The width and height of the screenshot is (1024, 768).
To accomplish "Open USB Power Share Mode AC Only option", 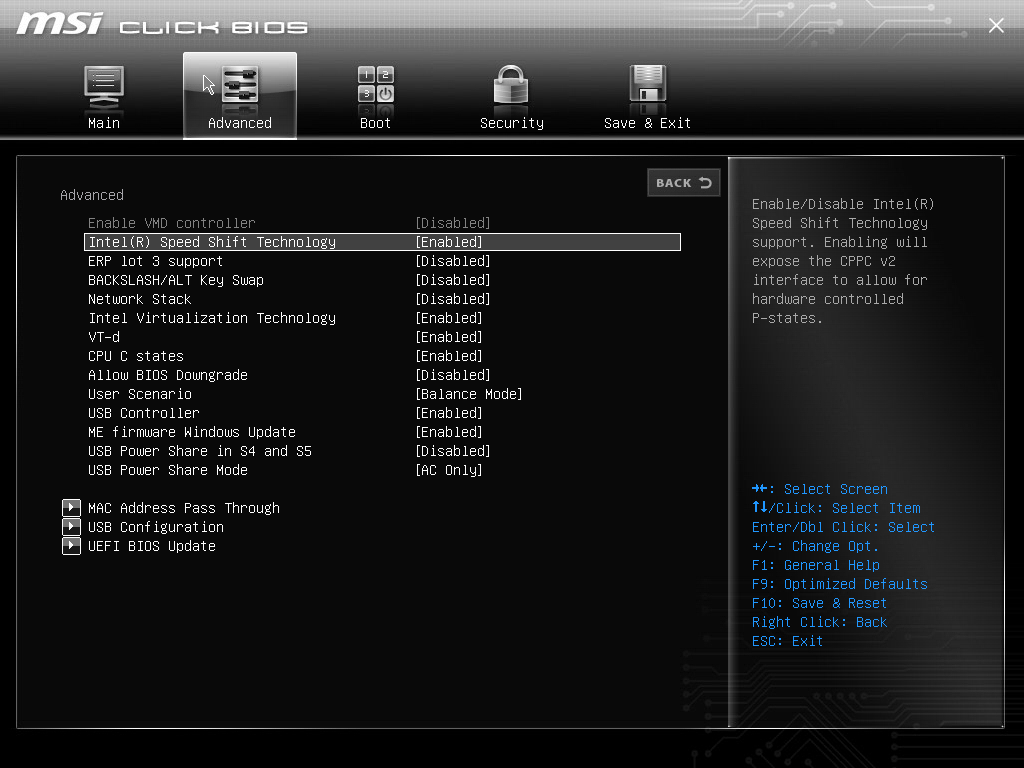I will click(x=449, y=470).
